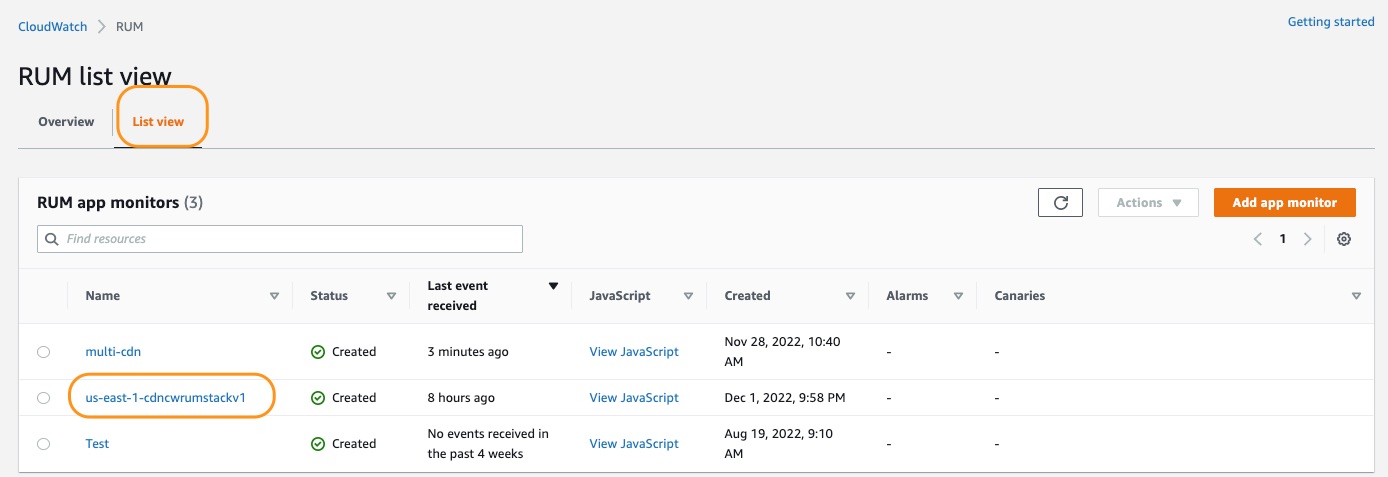Image resolution: width=1388 pixels, height=477 pixels.
Task: Click '3 minutes ago' cell
Action: [x=469, y=352]
